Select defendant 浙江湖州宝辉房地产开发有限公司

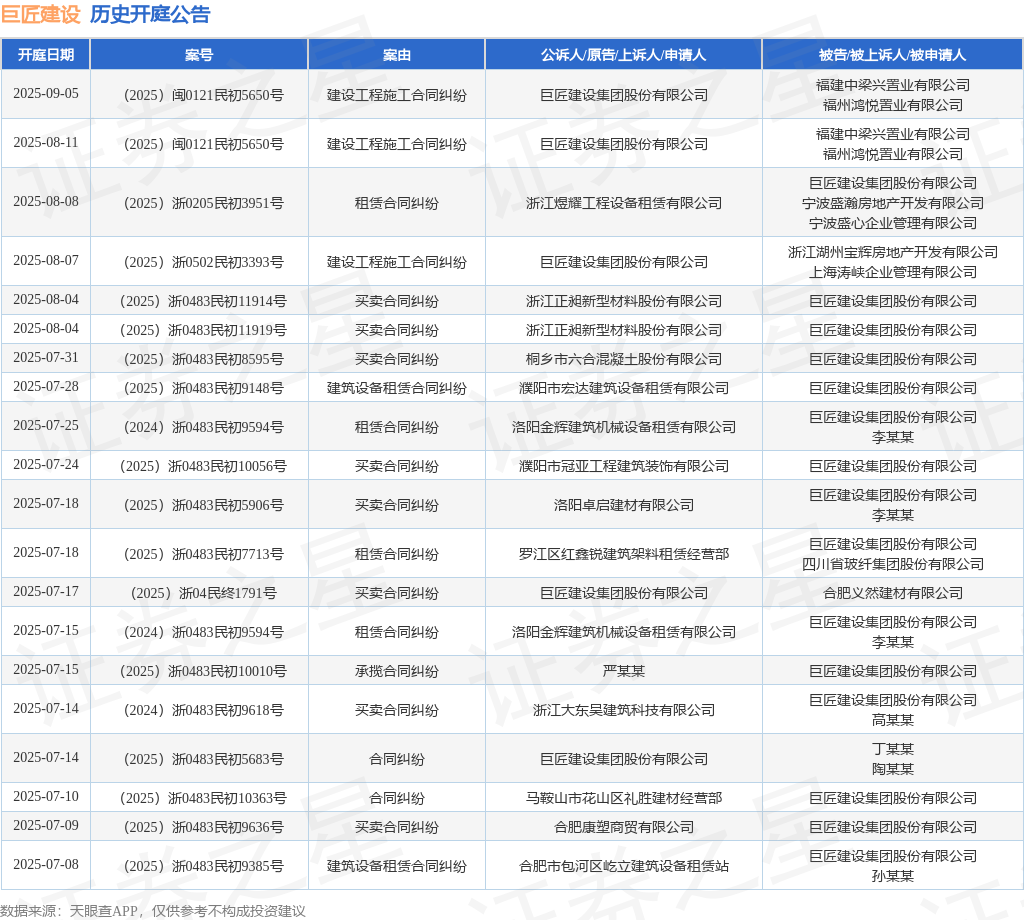(893, 252)
